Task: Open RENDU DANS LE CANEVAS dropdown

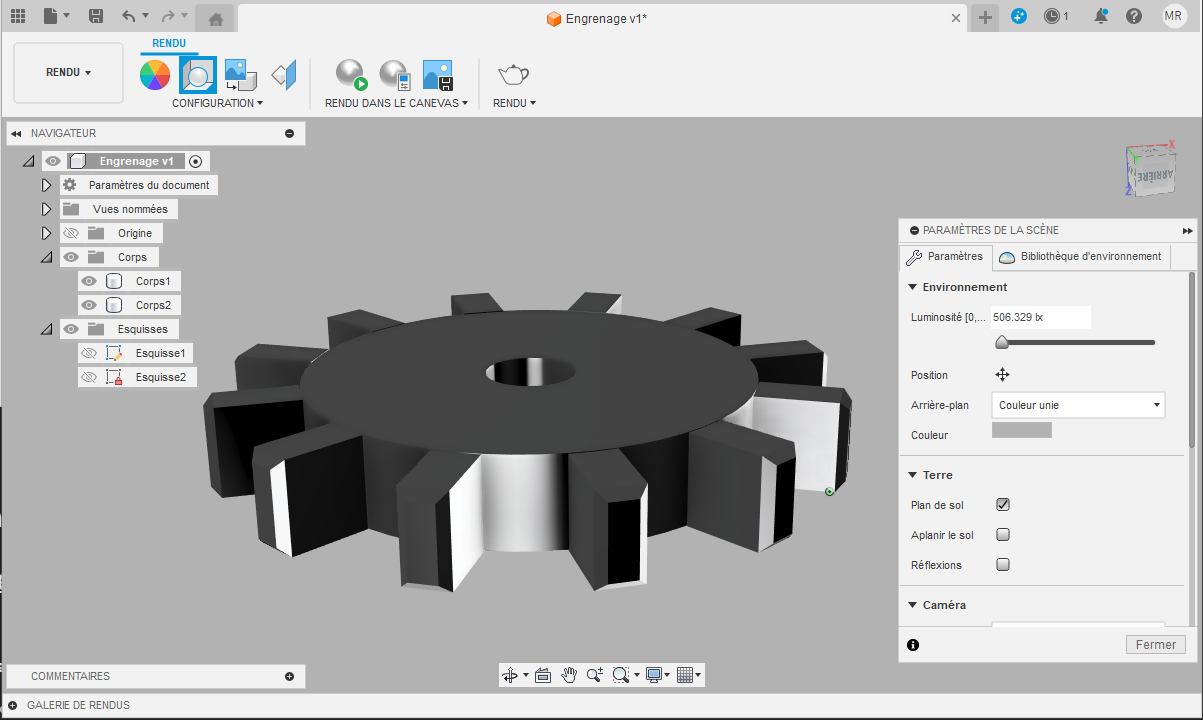Action: (396, 103)
